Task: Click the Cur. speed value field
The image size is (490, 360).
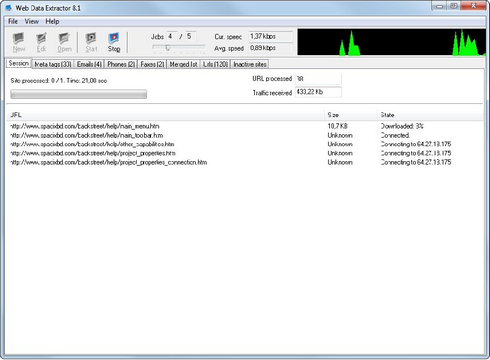Action: [270, 36]
